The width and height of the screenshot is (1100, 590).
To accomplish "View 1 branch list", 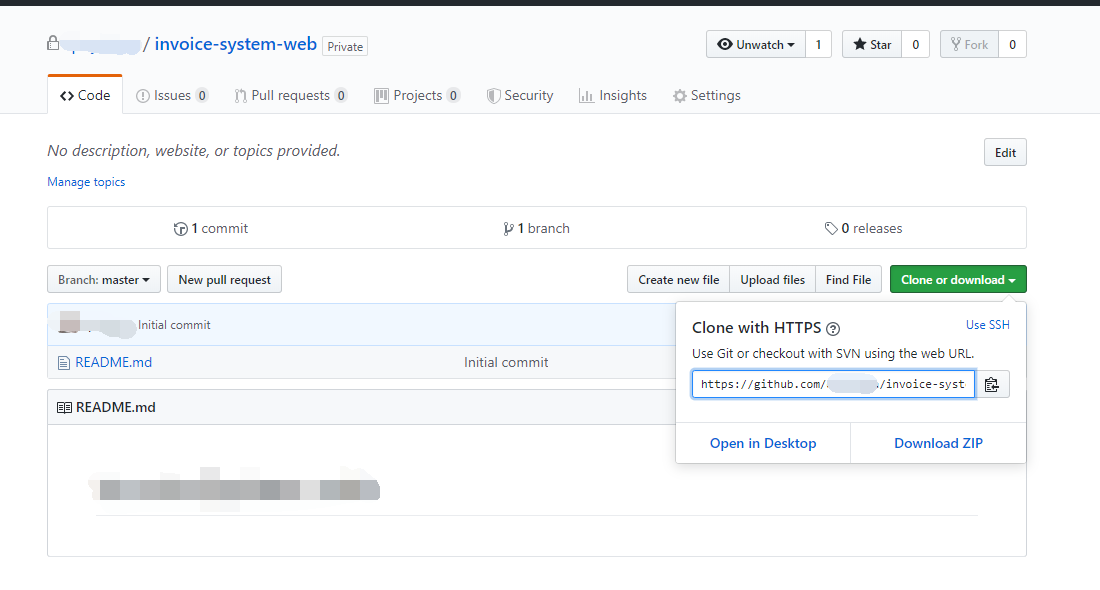I will tap(537, 229).
